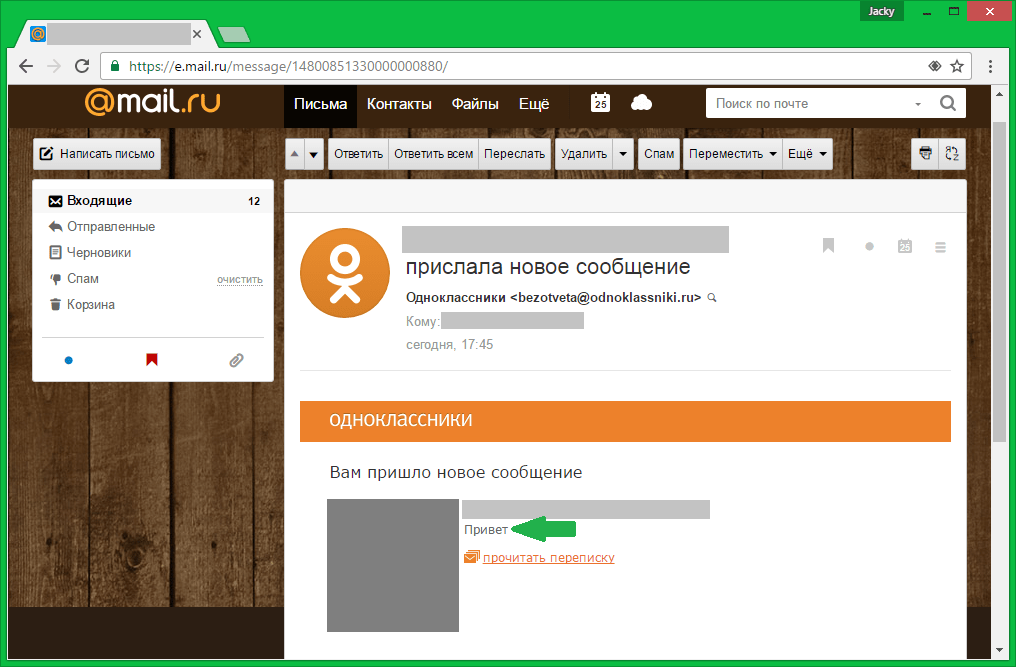Open the Mail.ru cloud icon
Viewport: 1016px width, 667px height.
[641, 103]
